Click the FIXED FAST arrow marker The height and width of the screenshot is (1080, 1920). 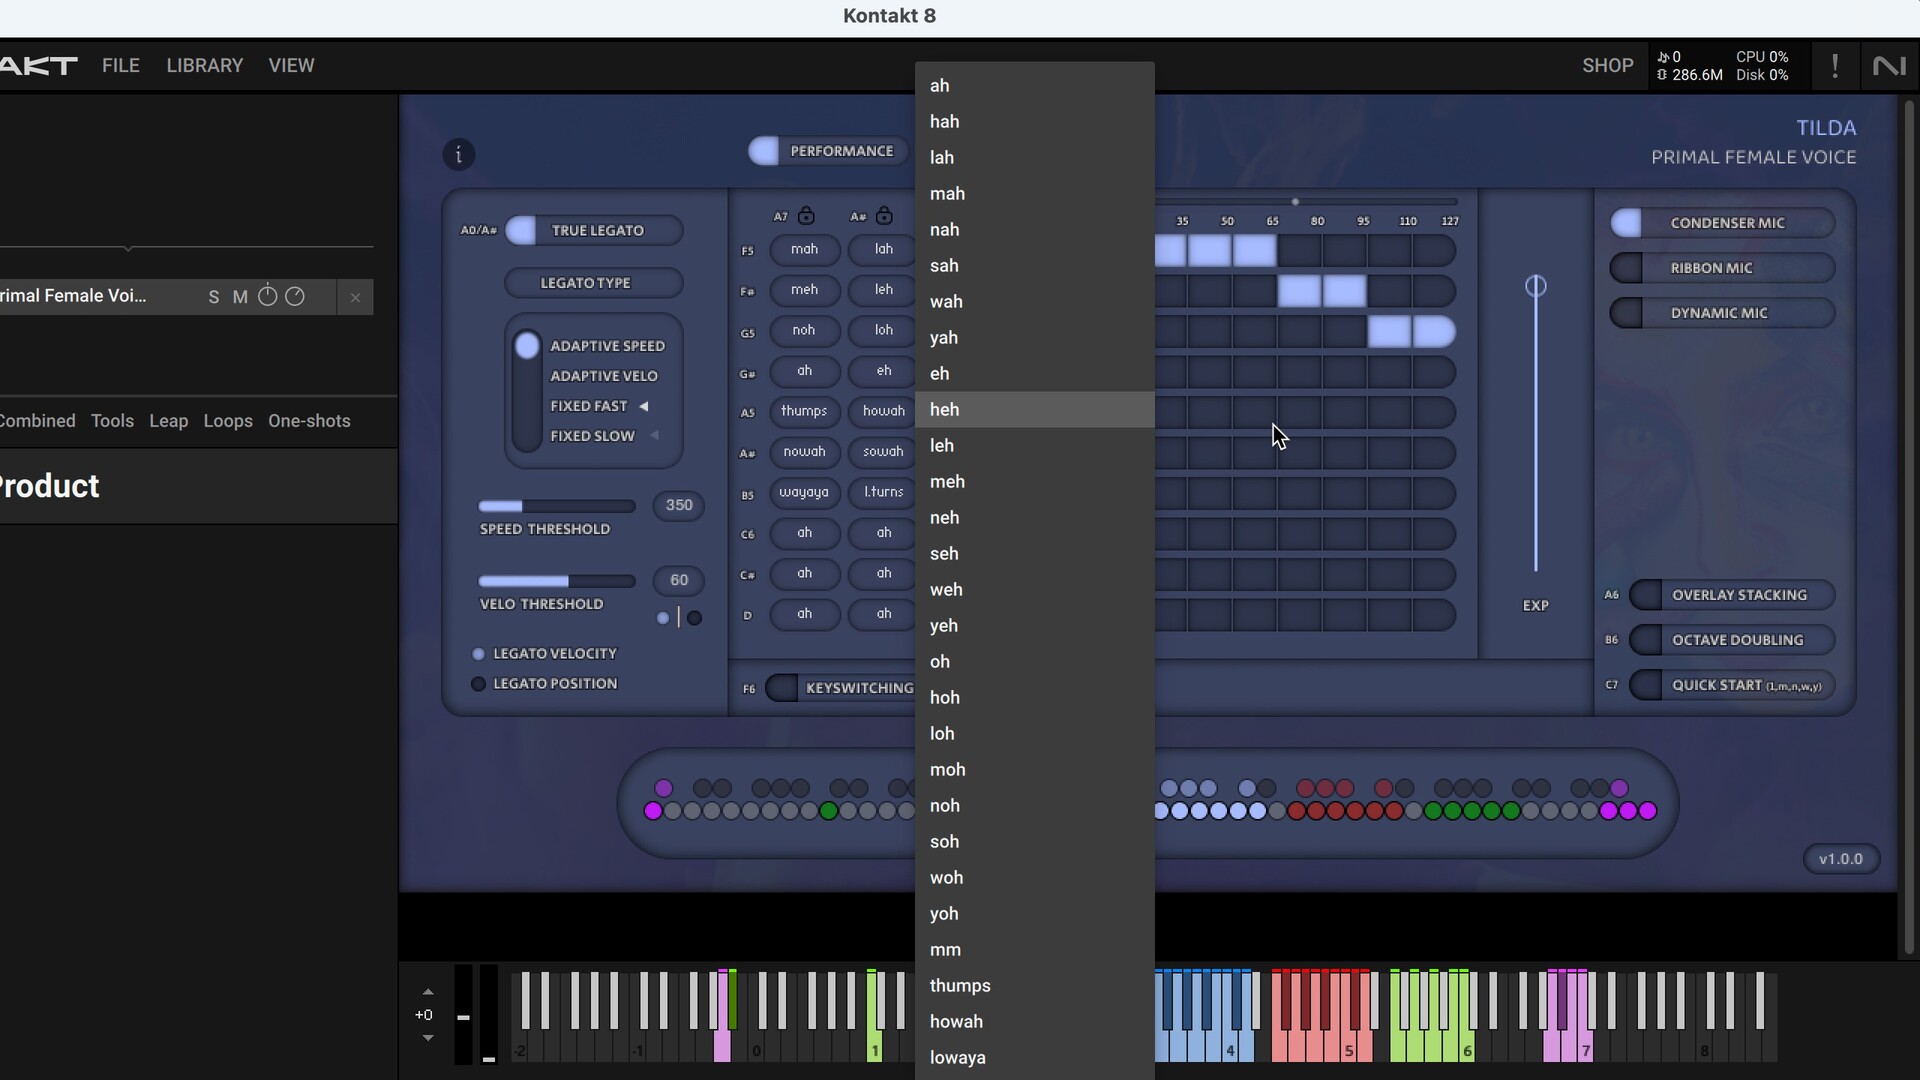click(644, 406)
